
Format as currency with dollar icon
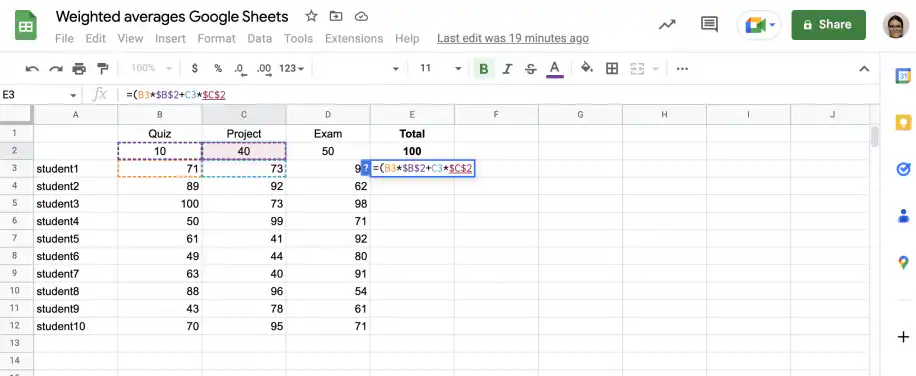pyautogui.click(x=195, y=68)
